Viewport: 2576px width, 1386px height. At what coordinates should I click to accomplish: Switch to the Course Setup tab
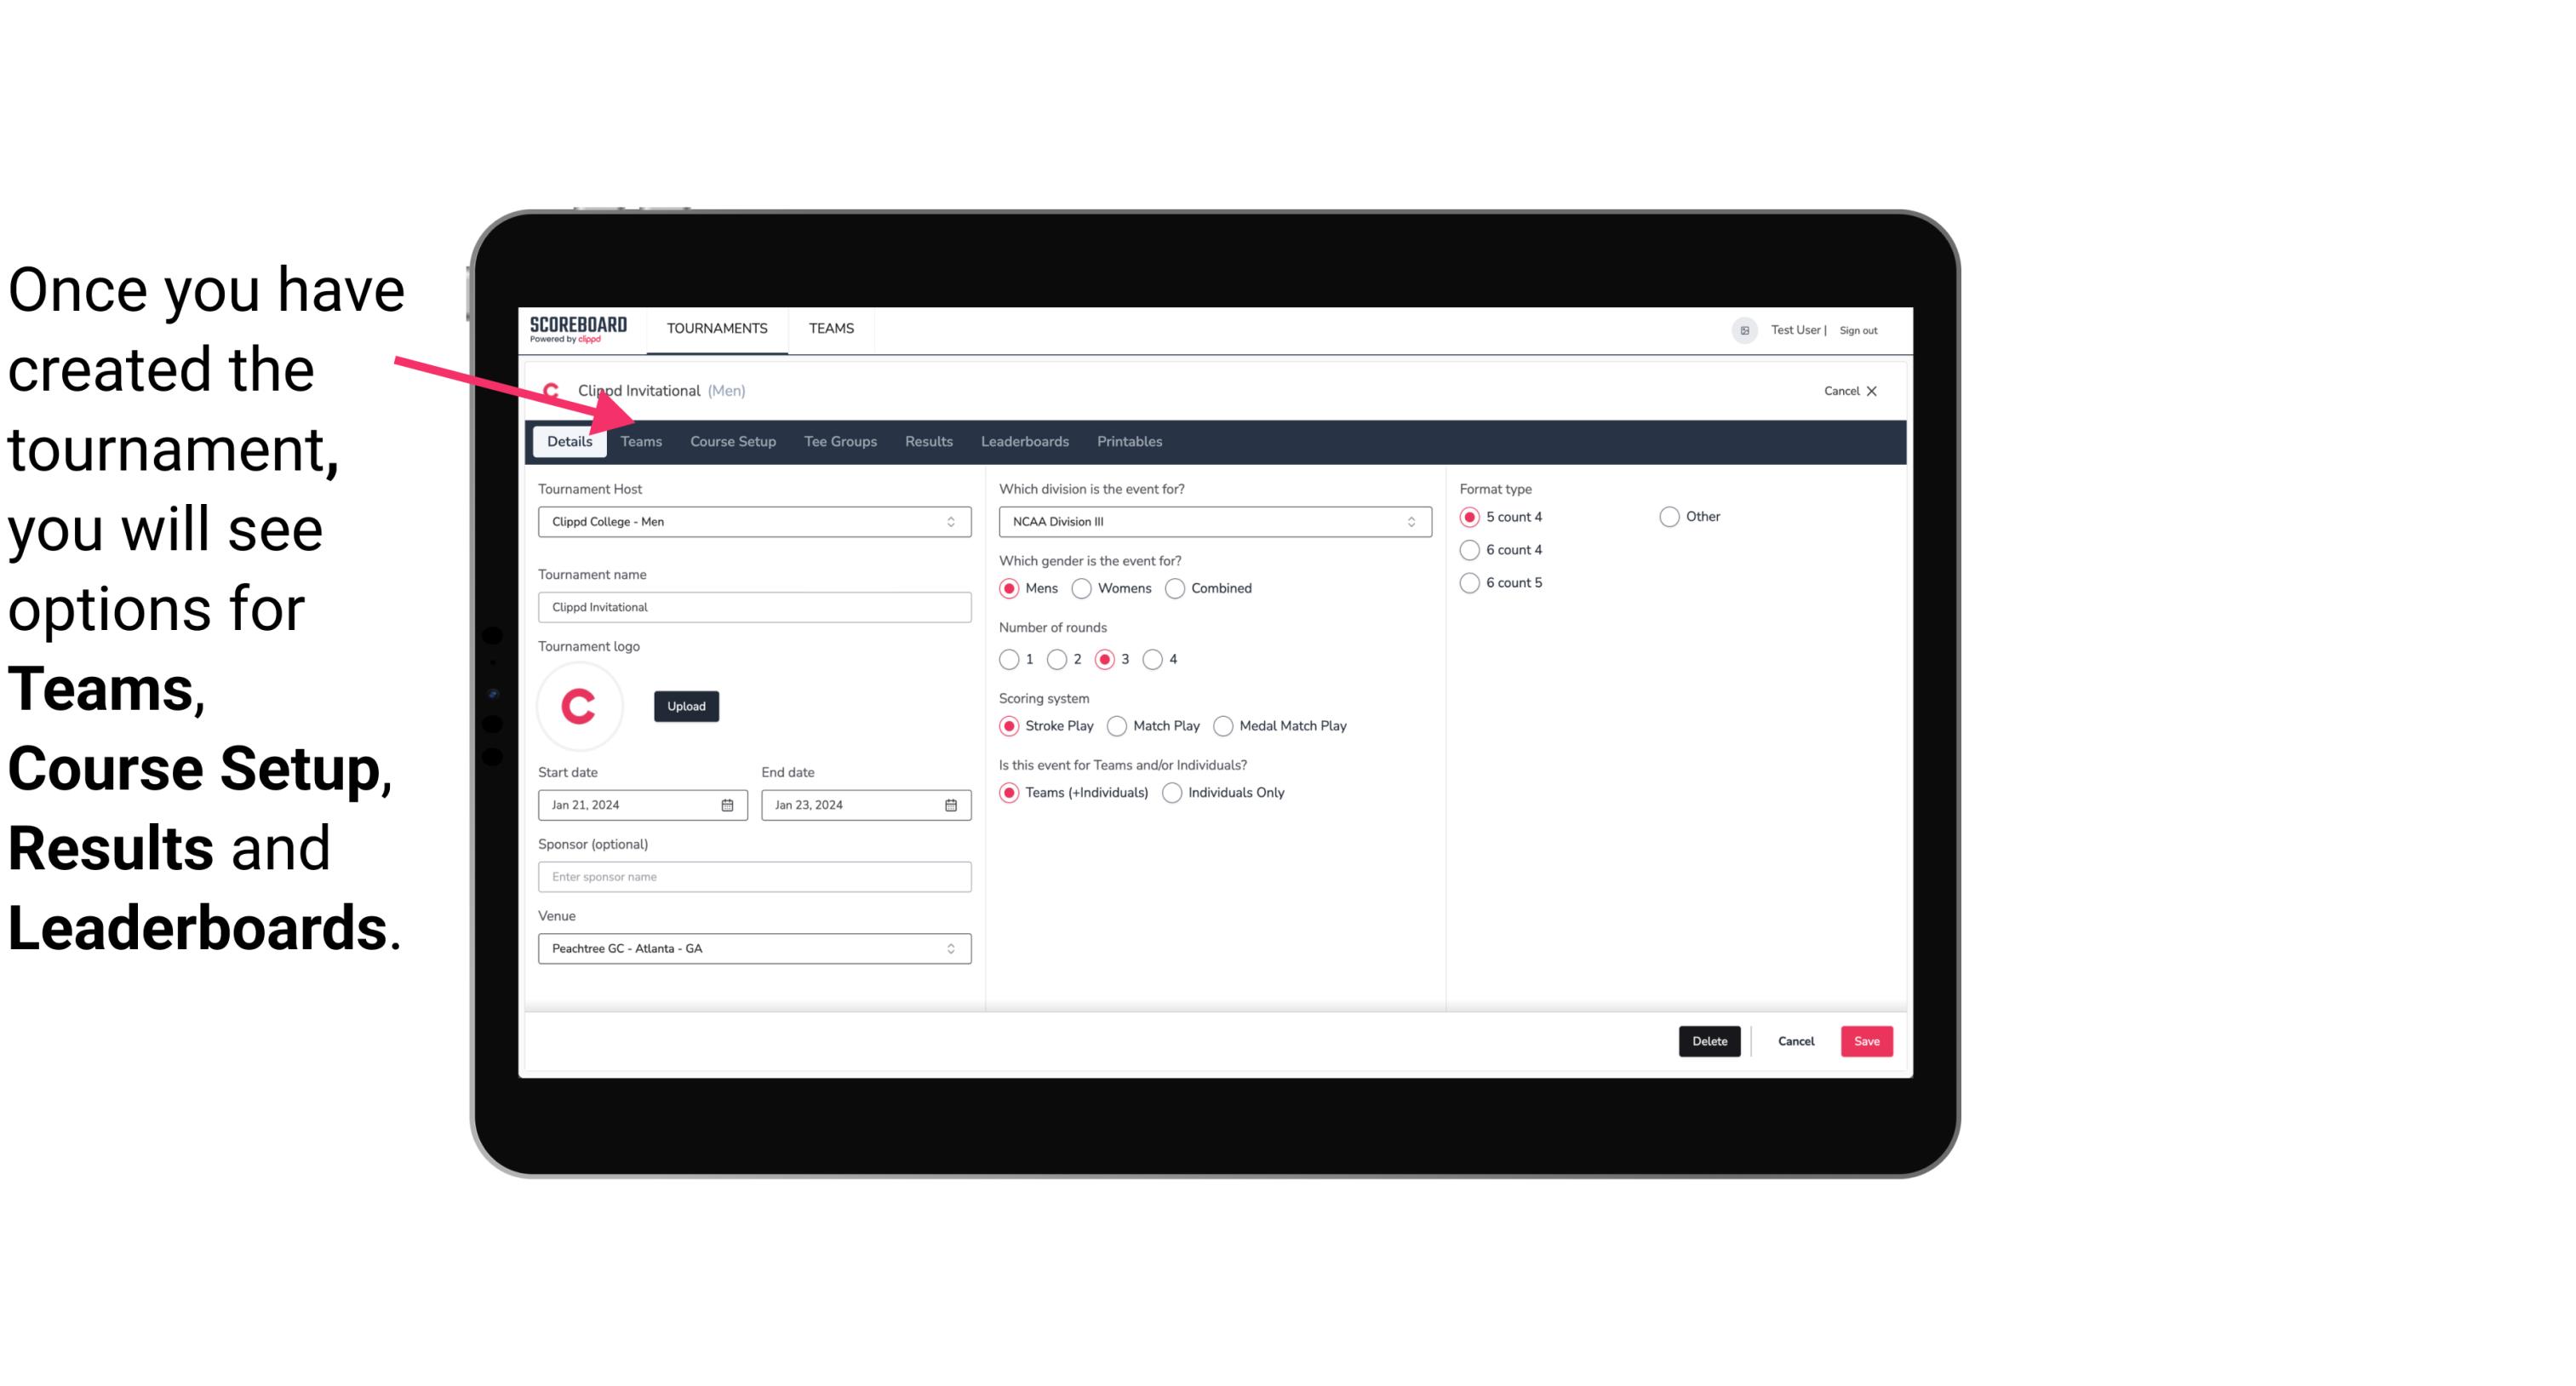[x=730, y=440]
